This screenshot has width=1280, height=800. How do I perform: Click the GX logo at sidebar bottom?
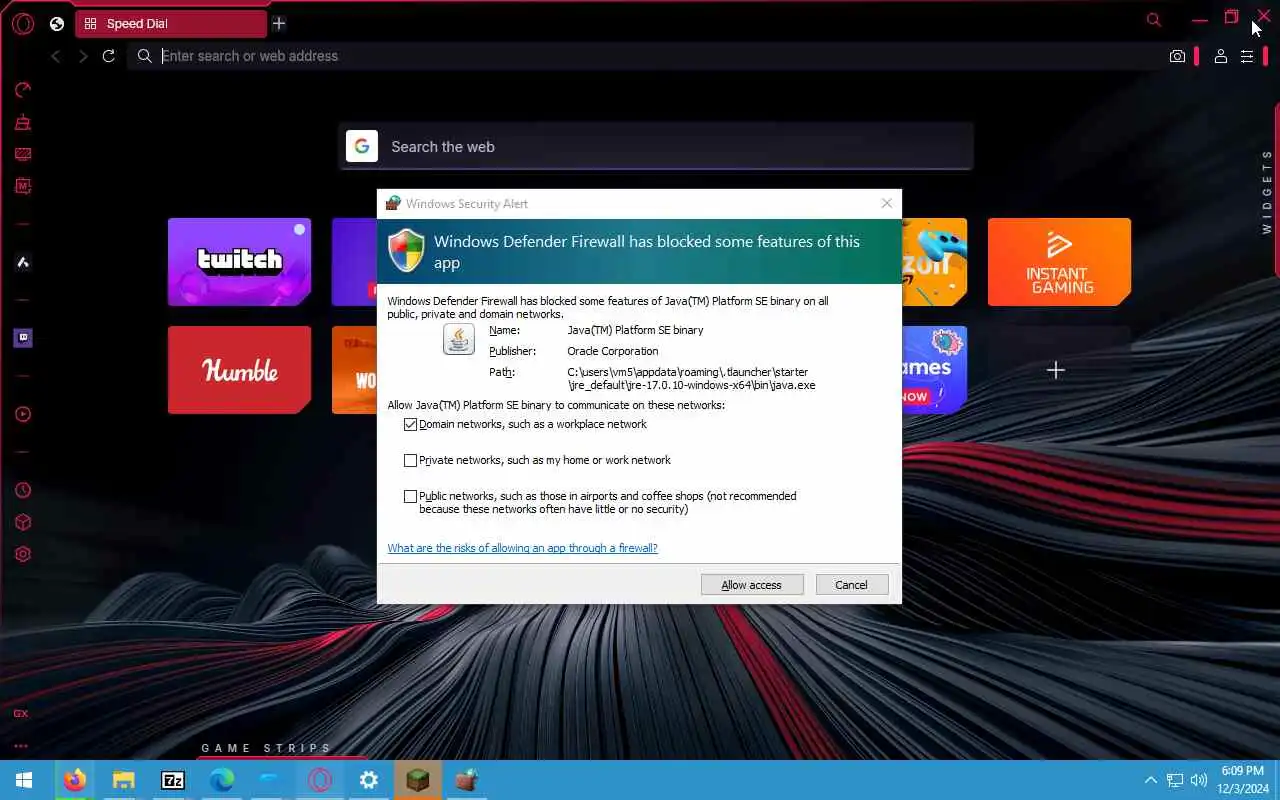pyautogui.click(x=21, y=714)
